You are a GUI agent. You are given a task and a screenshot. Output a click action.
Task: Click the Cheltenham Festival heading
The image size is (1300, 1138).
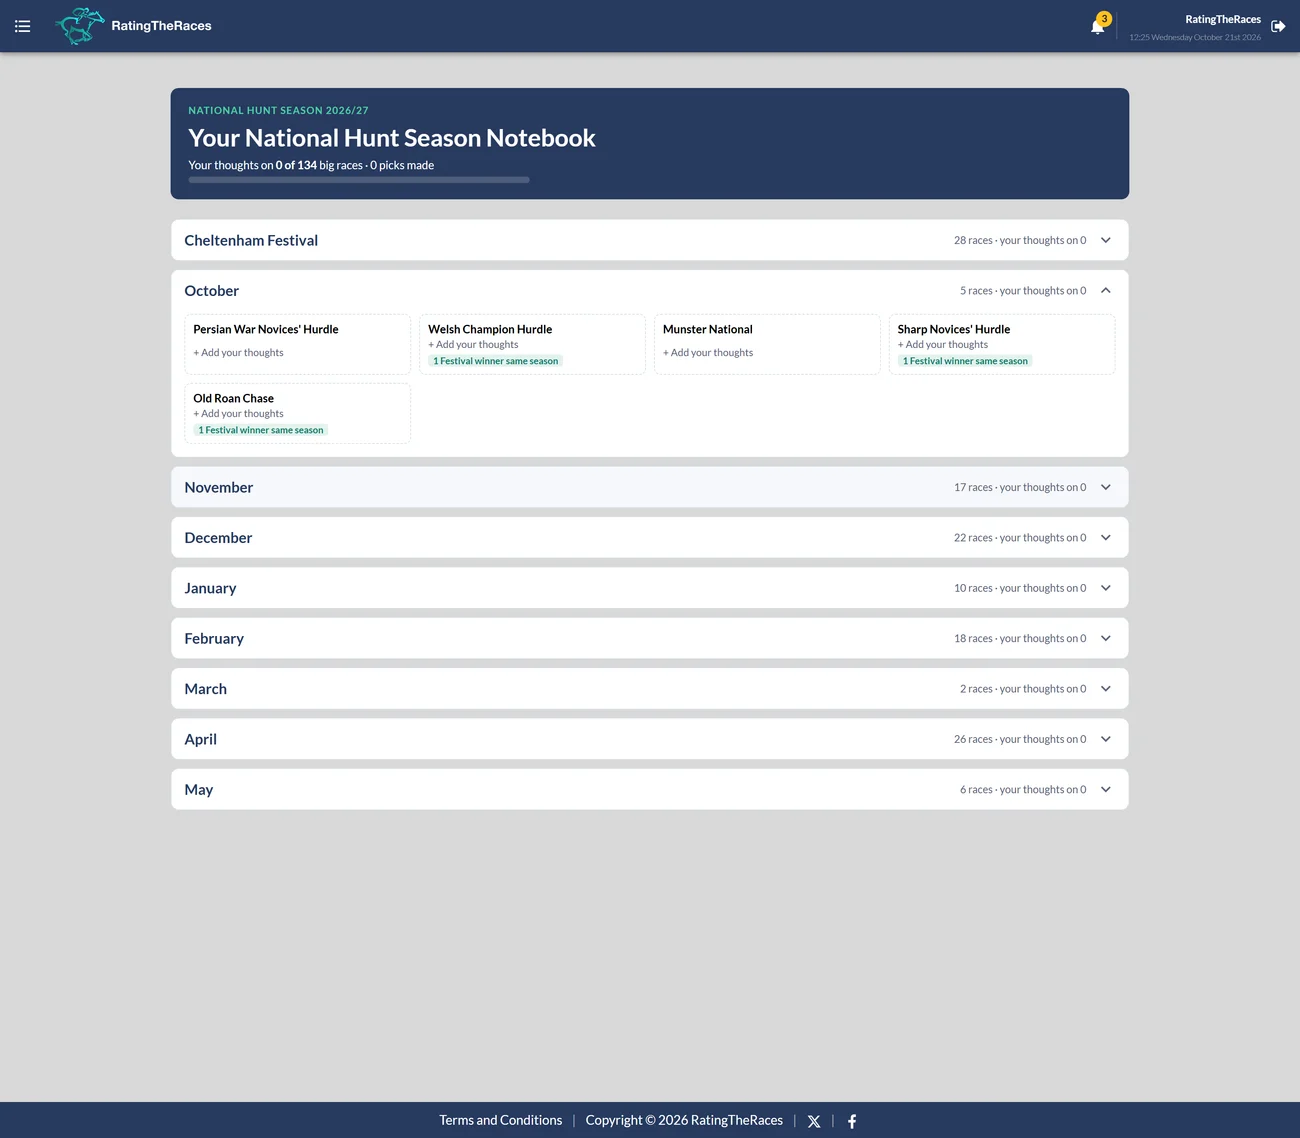tap(251, 240)
